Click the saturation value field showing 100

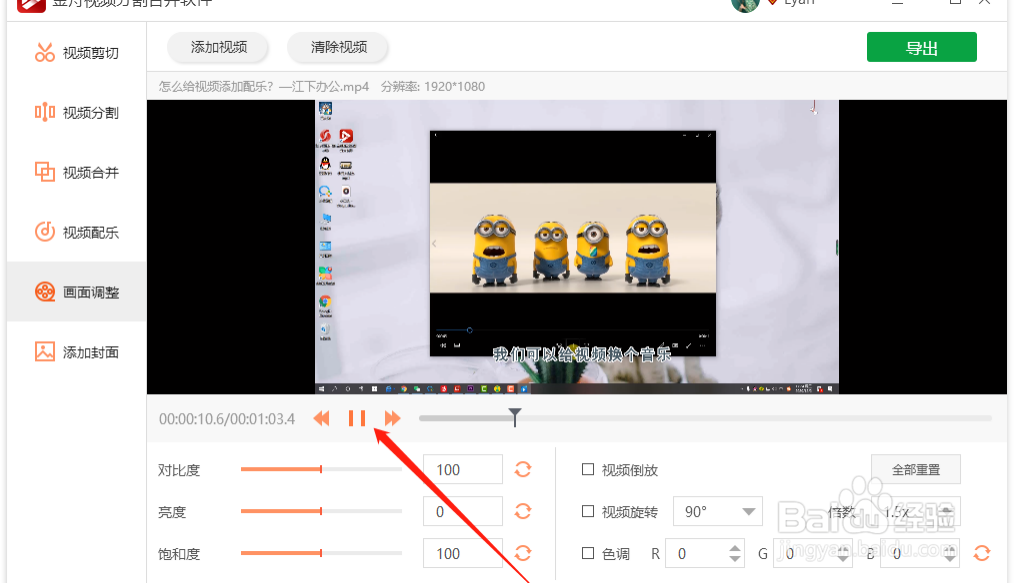click(462, 554)
